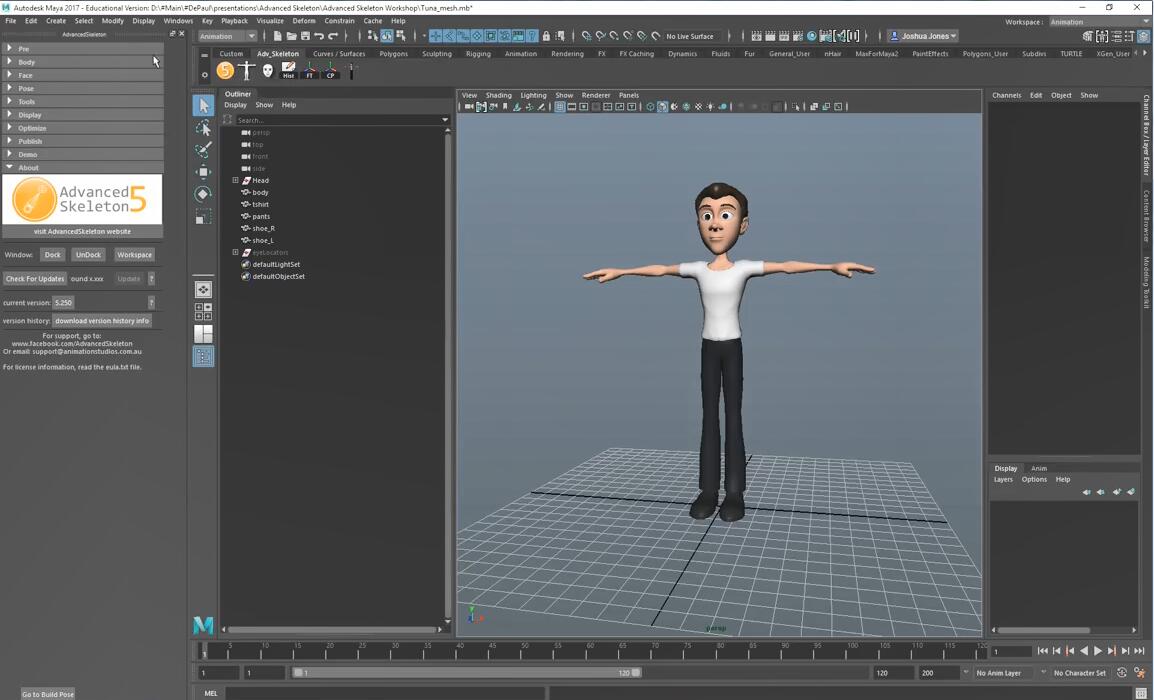This screenshot has height=700, width=1154.
Task: Toggle the lock selection padlock icon
Action: 546,36
